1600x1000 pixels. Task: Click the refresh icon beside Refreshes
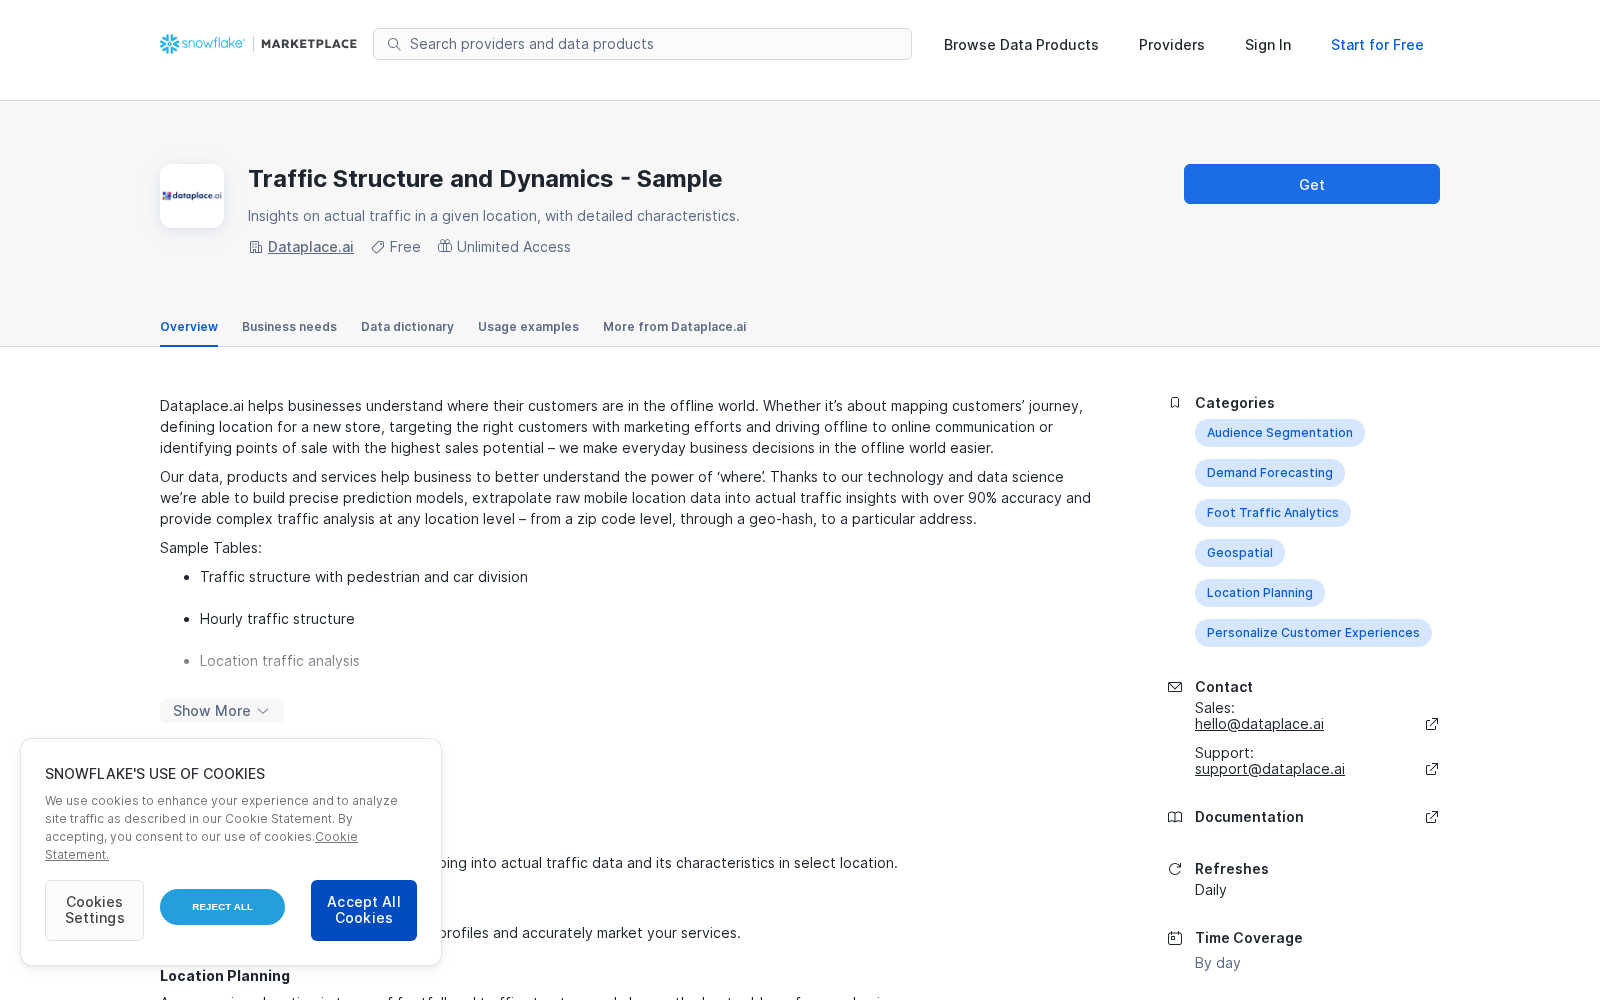(1175, 869)
